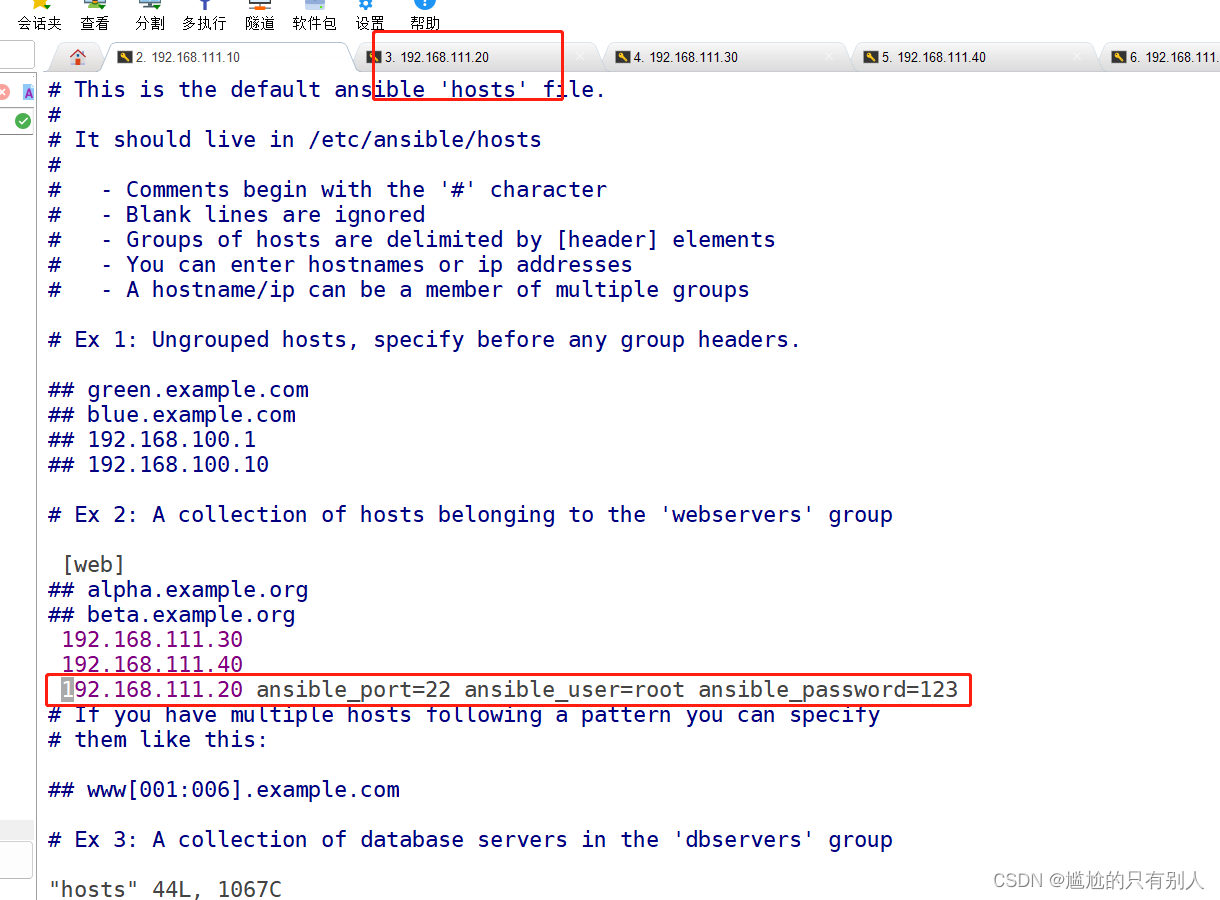Viewport: 1220px width, 900px height.
Task: Click the line "# It should live in /etc/ansible/hosts"
Action: pos(295,140)
